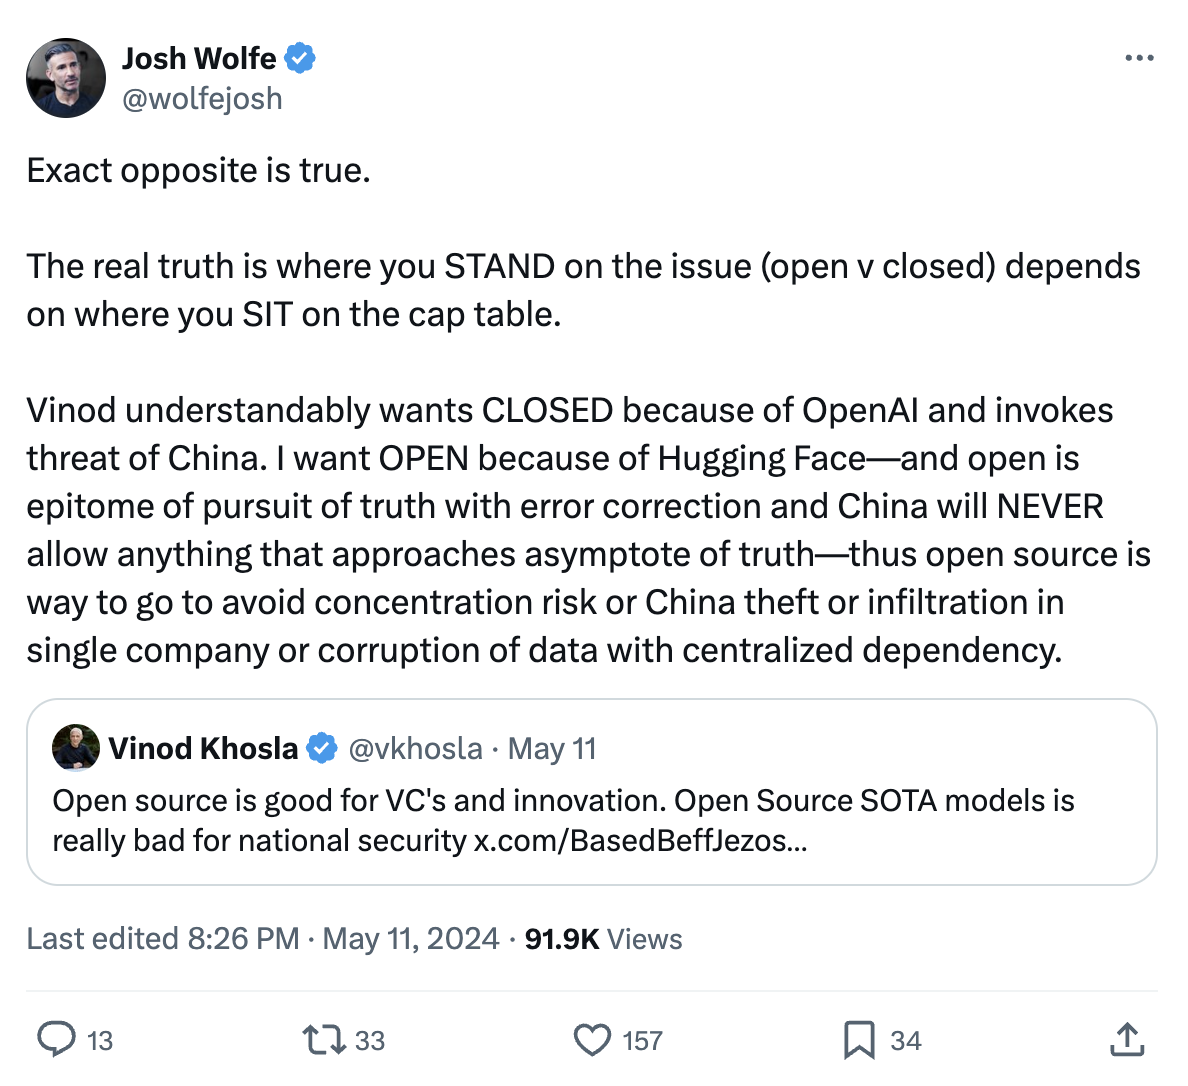
Task: Click the May 11 quoted tweet date
Action: coord(552,748)
